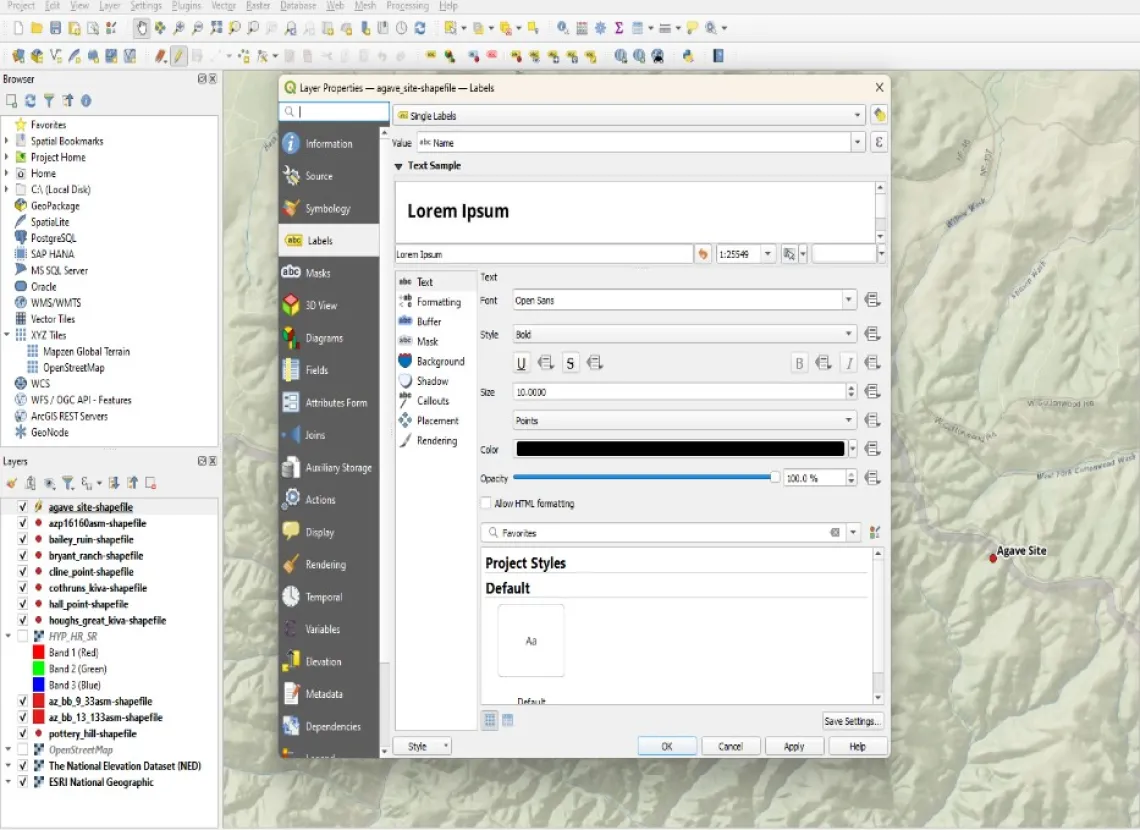The width and height of the screenshot is (1140, 830).
Task: Click the underline text style icon
Action: point(521,363)
